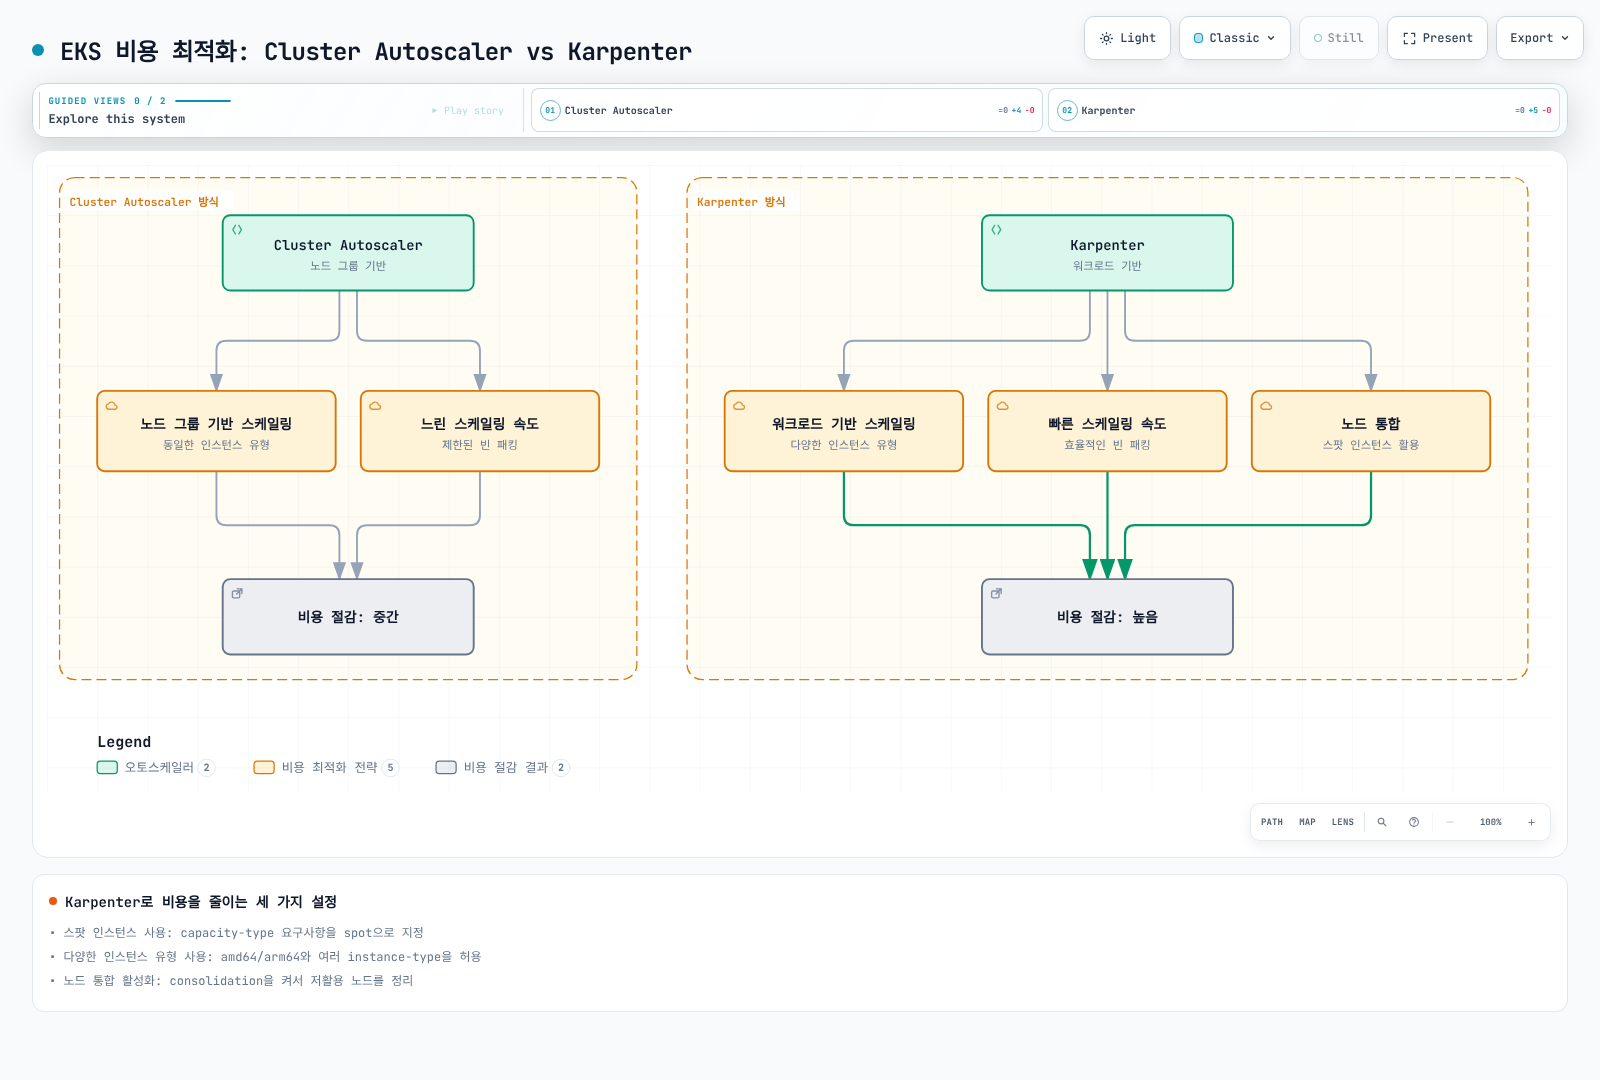Click the chevron on the Export button
The height and width of the screenshot is (1080, 1600).
1565,38
